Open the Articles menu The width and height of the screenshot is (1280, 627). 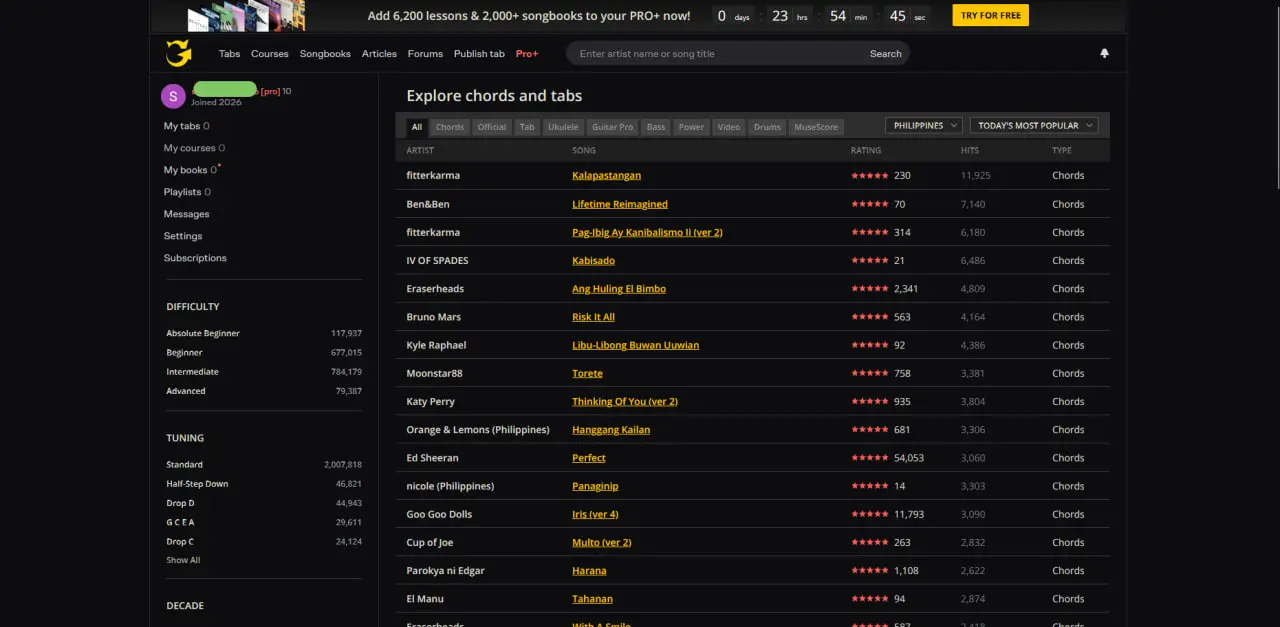click(379, 54)
